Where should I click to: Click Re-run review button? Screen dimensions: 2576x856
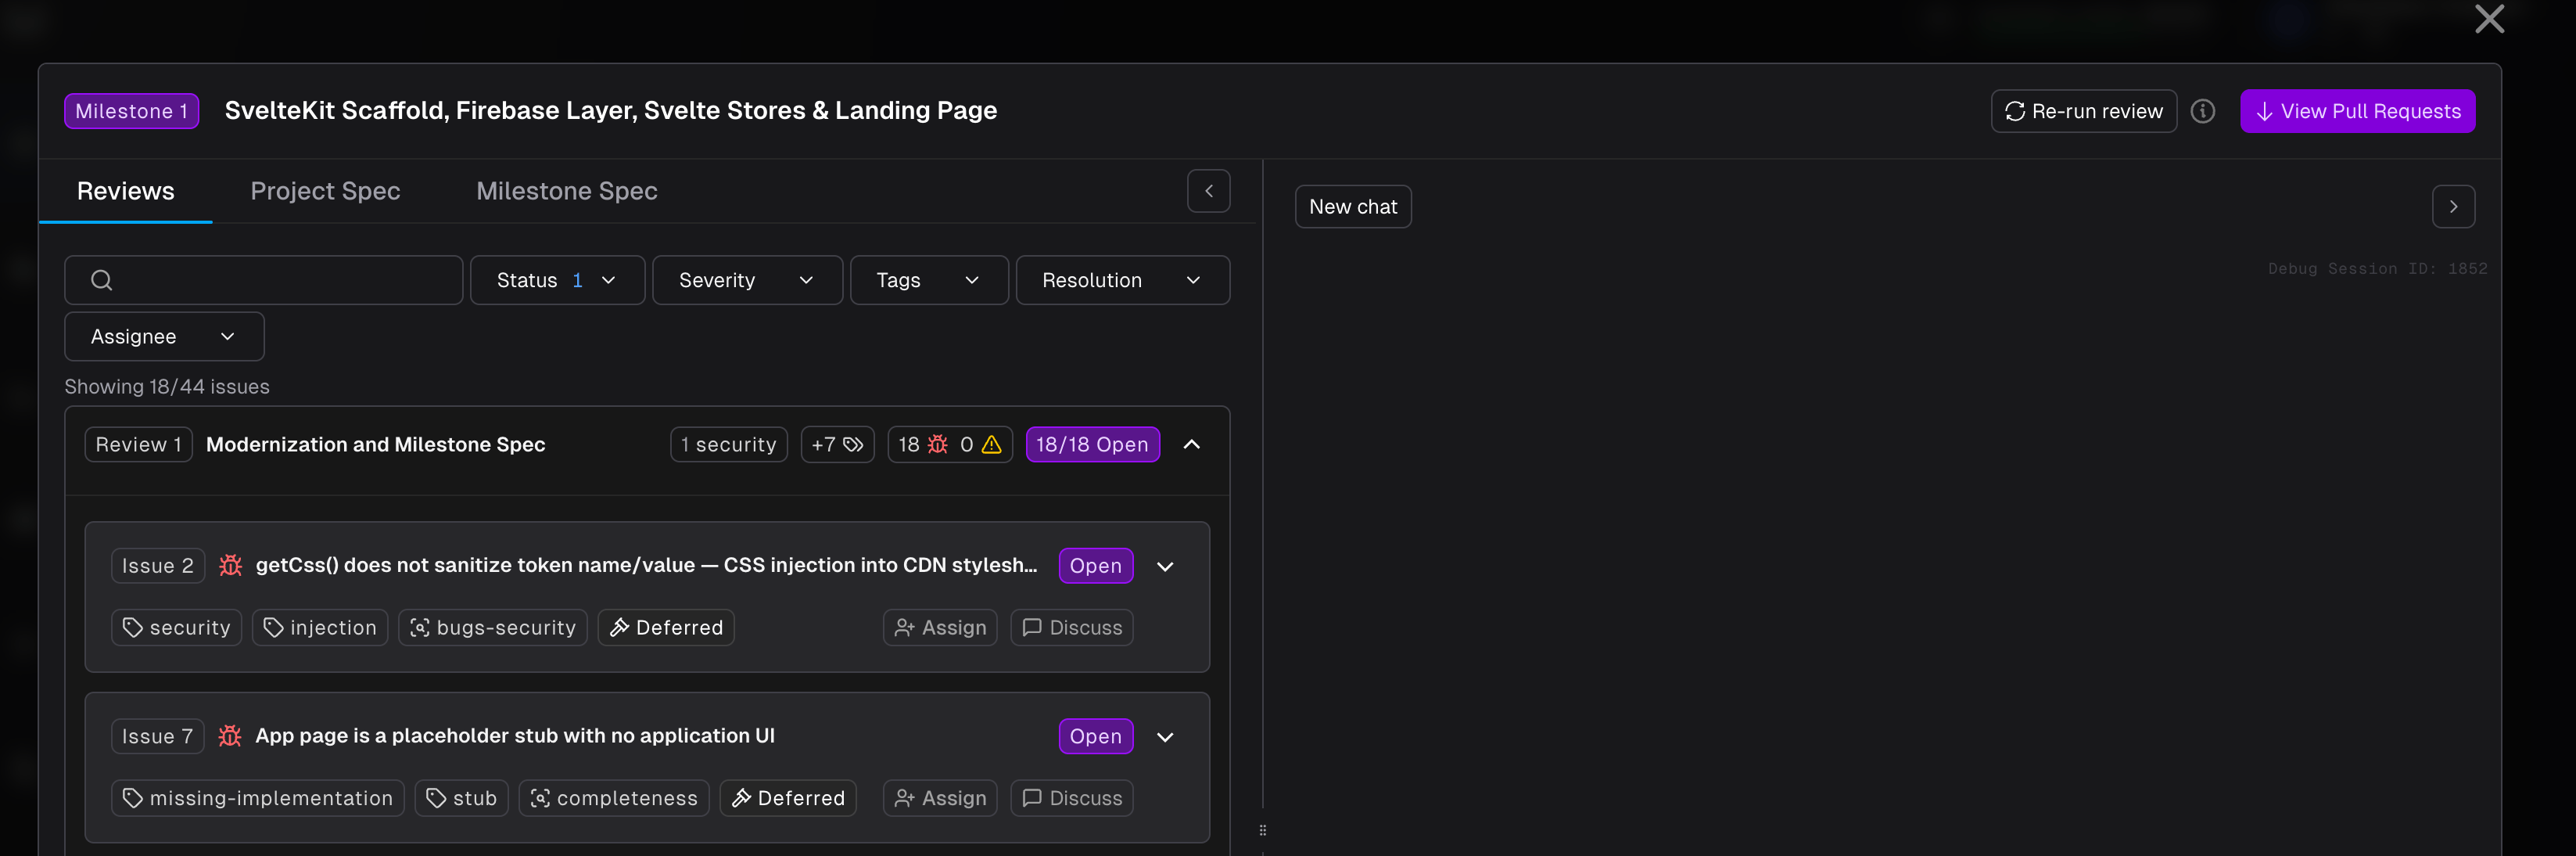point(2083,111)
